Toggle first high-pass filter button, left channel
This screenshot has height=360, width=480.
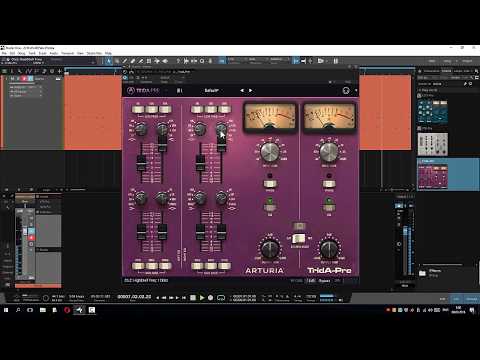(x=138, y=266)
